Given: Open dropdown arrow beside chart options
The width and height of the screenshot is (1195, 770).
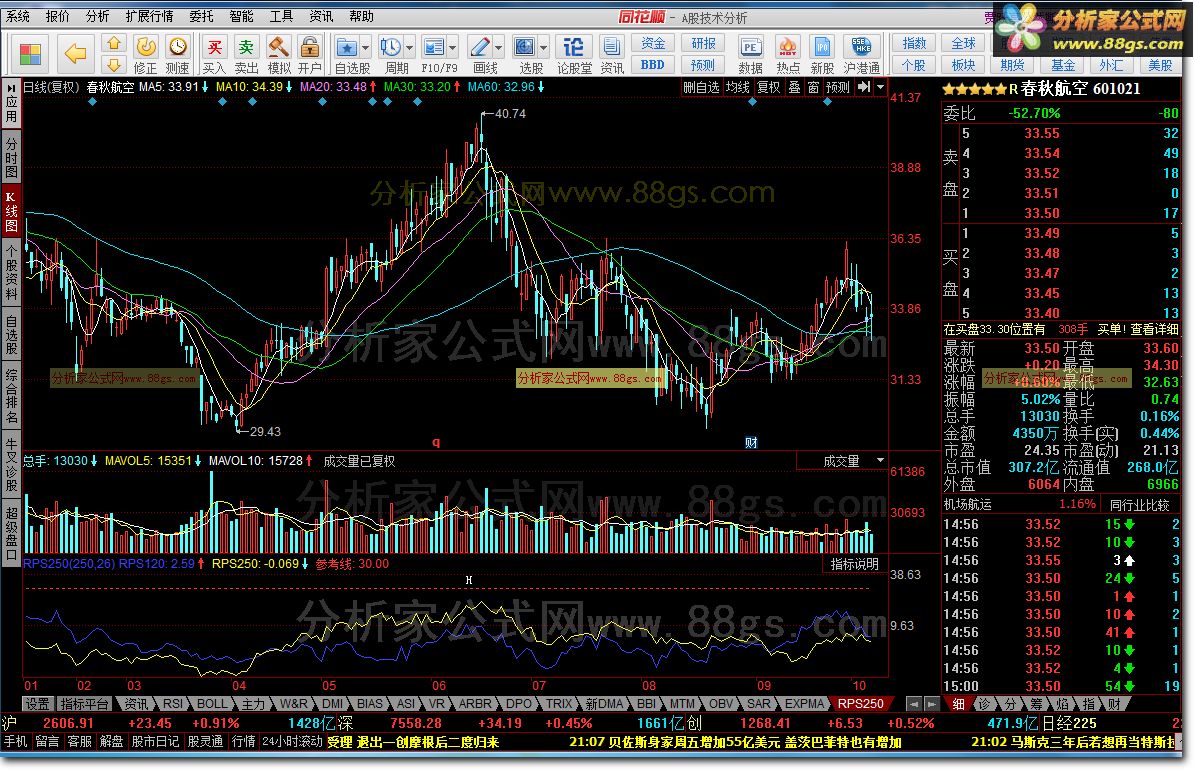Looking at the screenshot, I should 880,87.
